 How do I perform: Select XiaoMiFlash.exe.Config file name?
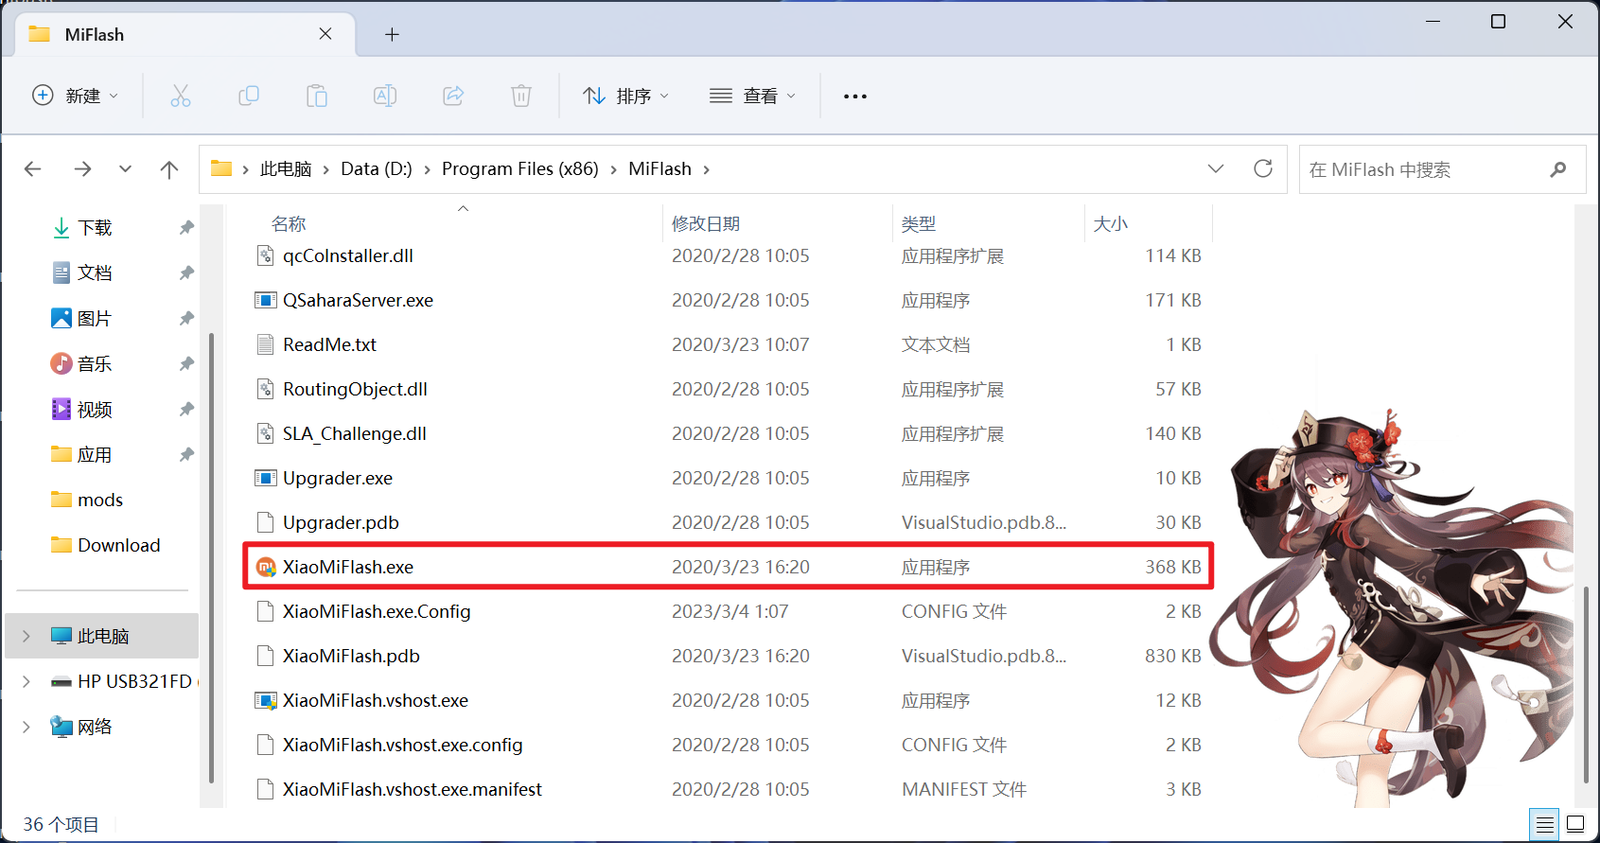coord(377,612)
